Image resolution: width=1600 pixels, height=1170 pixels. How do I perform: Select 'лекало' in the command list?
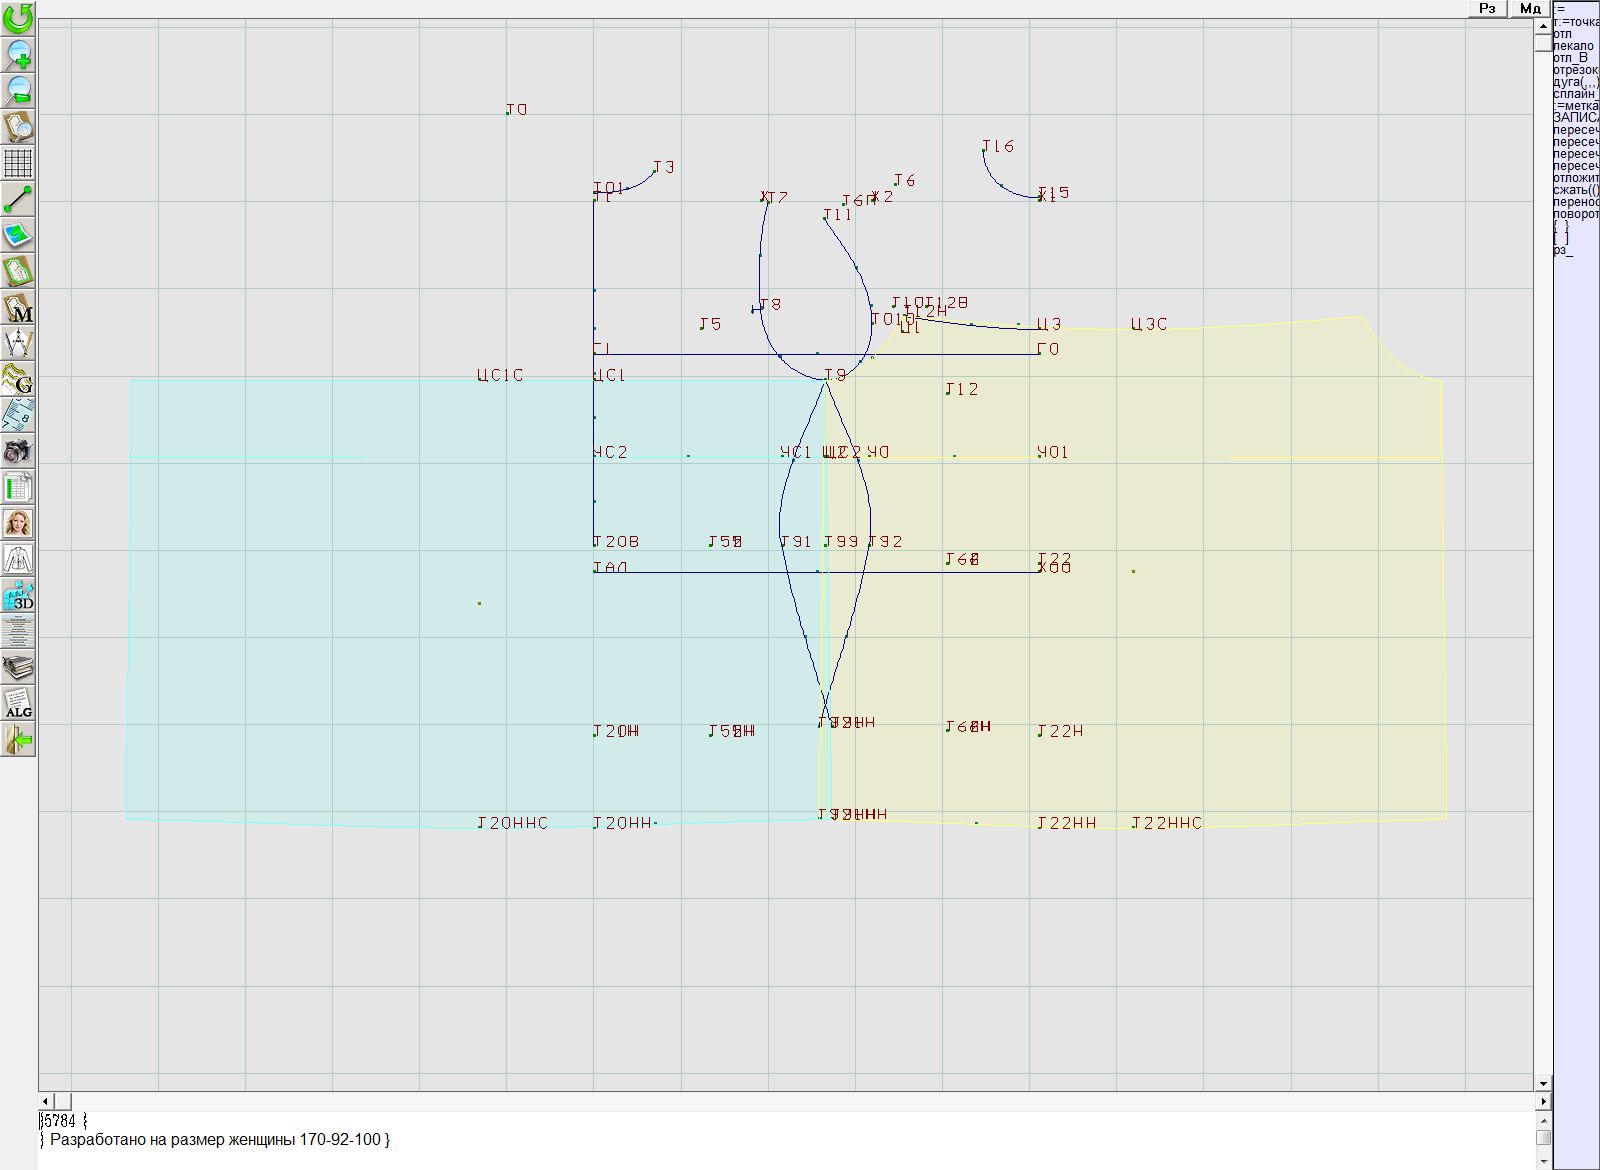pos(1573,46)
